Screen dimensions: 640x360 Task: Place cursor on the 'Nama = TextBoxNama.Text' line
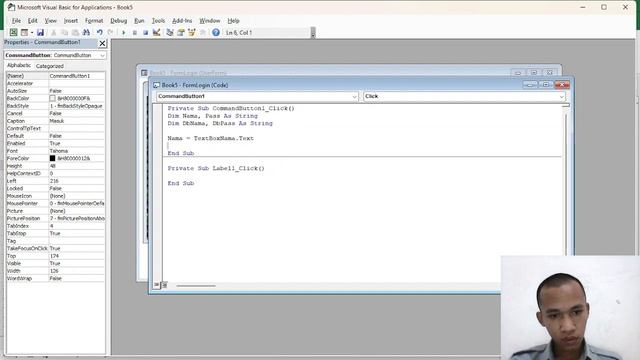tap(211, 138)
